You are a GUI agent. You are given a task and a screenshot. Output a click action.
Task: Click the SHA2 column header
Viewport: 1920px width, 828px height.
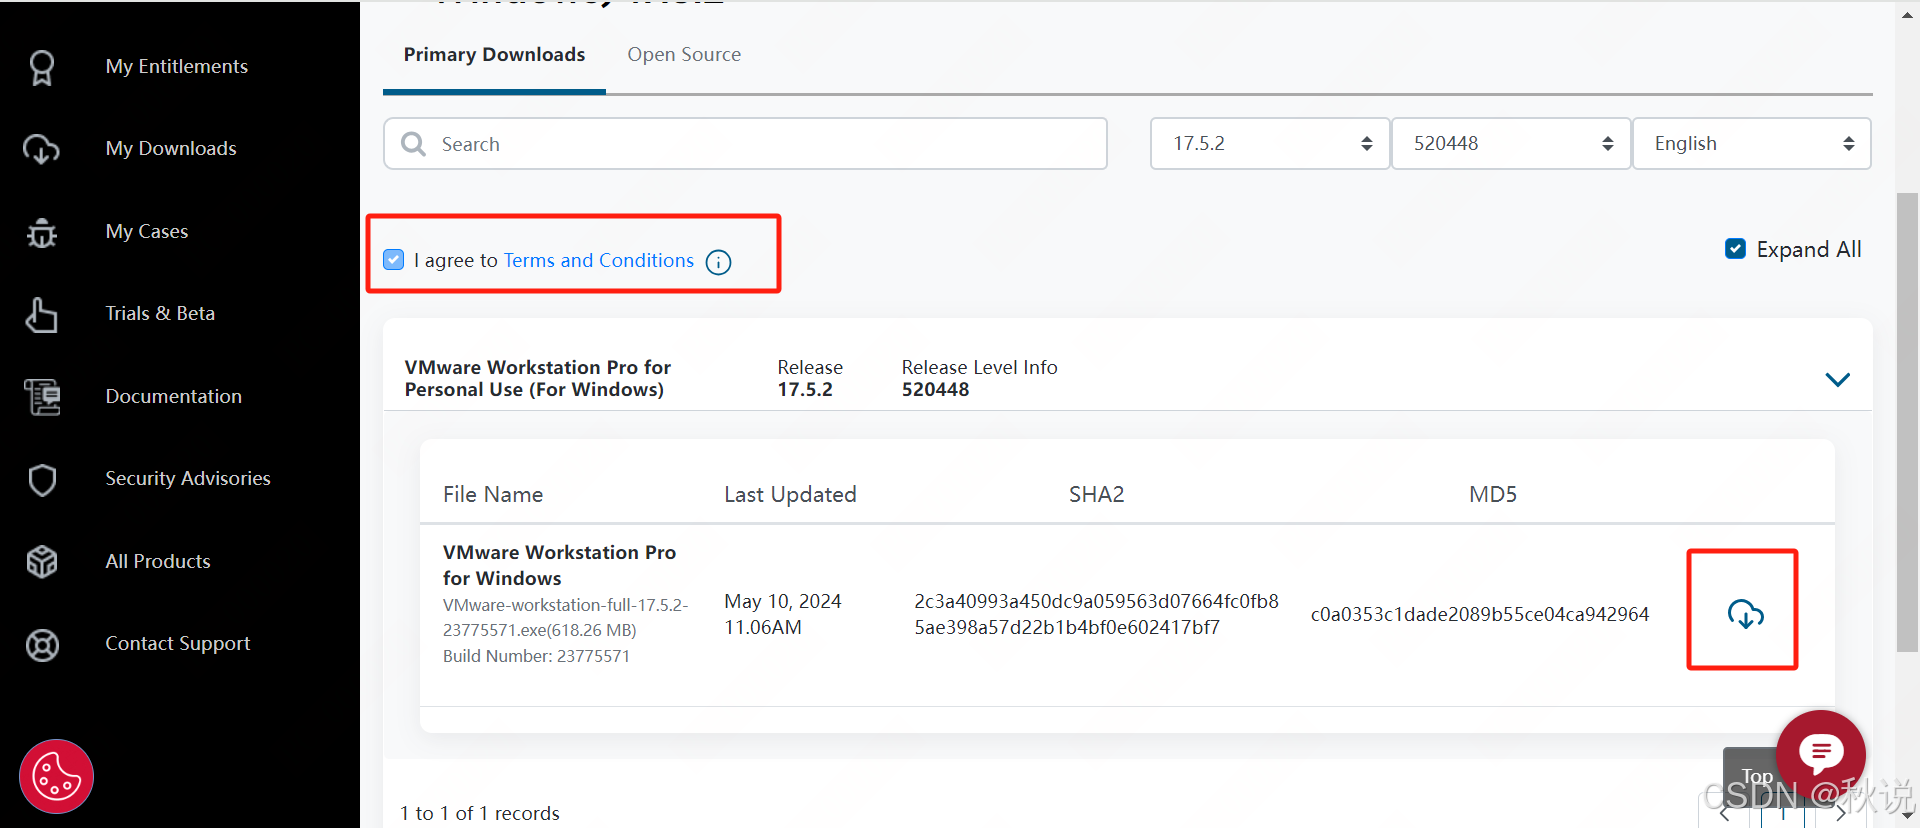click(1096, 494)
